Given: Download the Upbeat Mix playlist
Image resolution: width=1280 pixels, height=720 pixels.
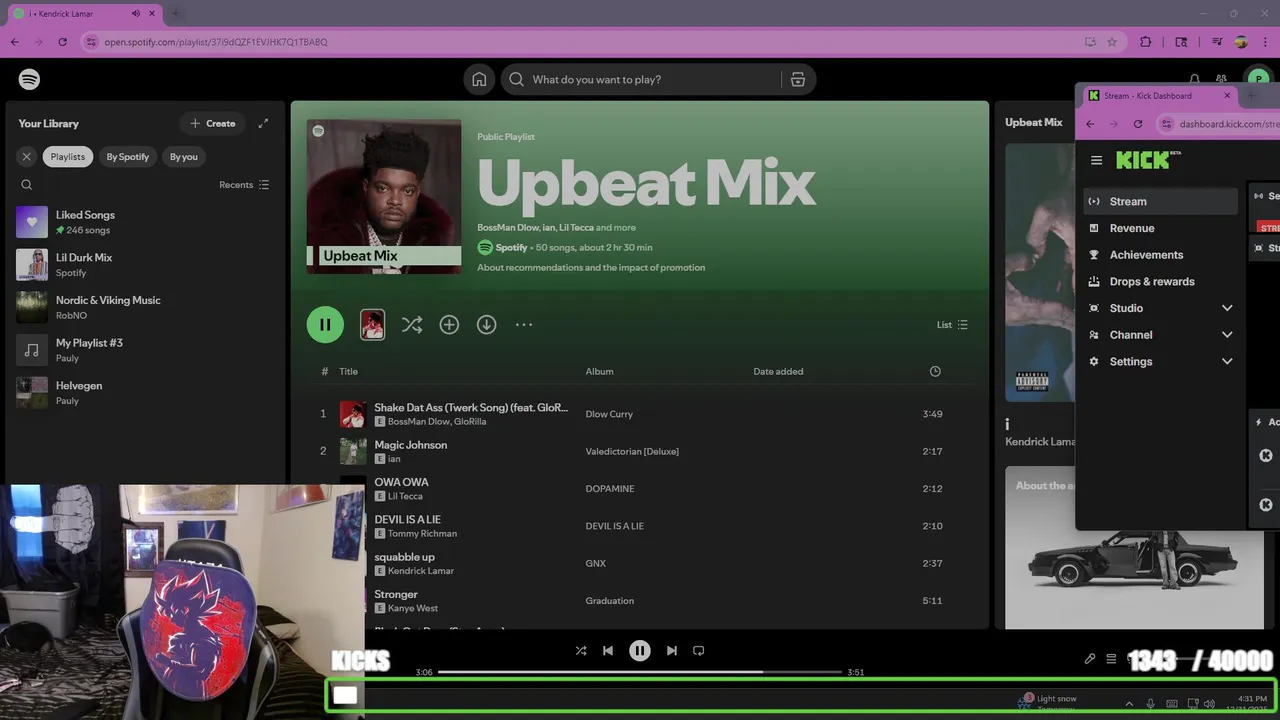Looking at the screenshot, I should [x=486, y=325].
